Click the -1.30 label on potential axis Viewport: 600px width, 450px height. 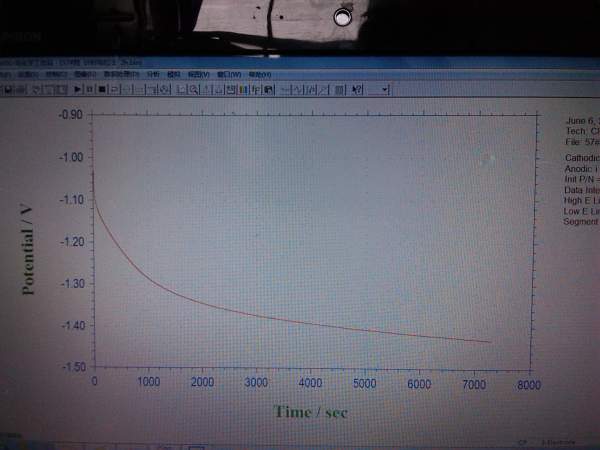tap(72, 283)
